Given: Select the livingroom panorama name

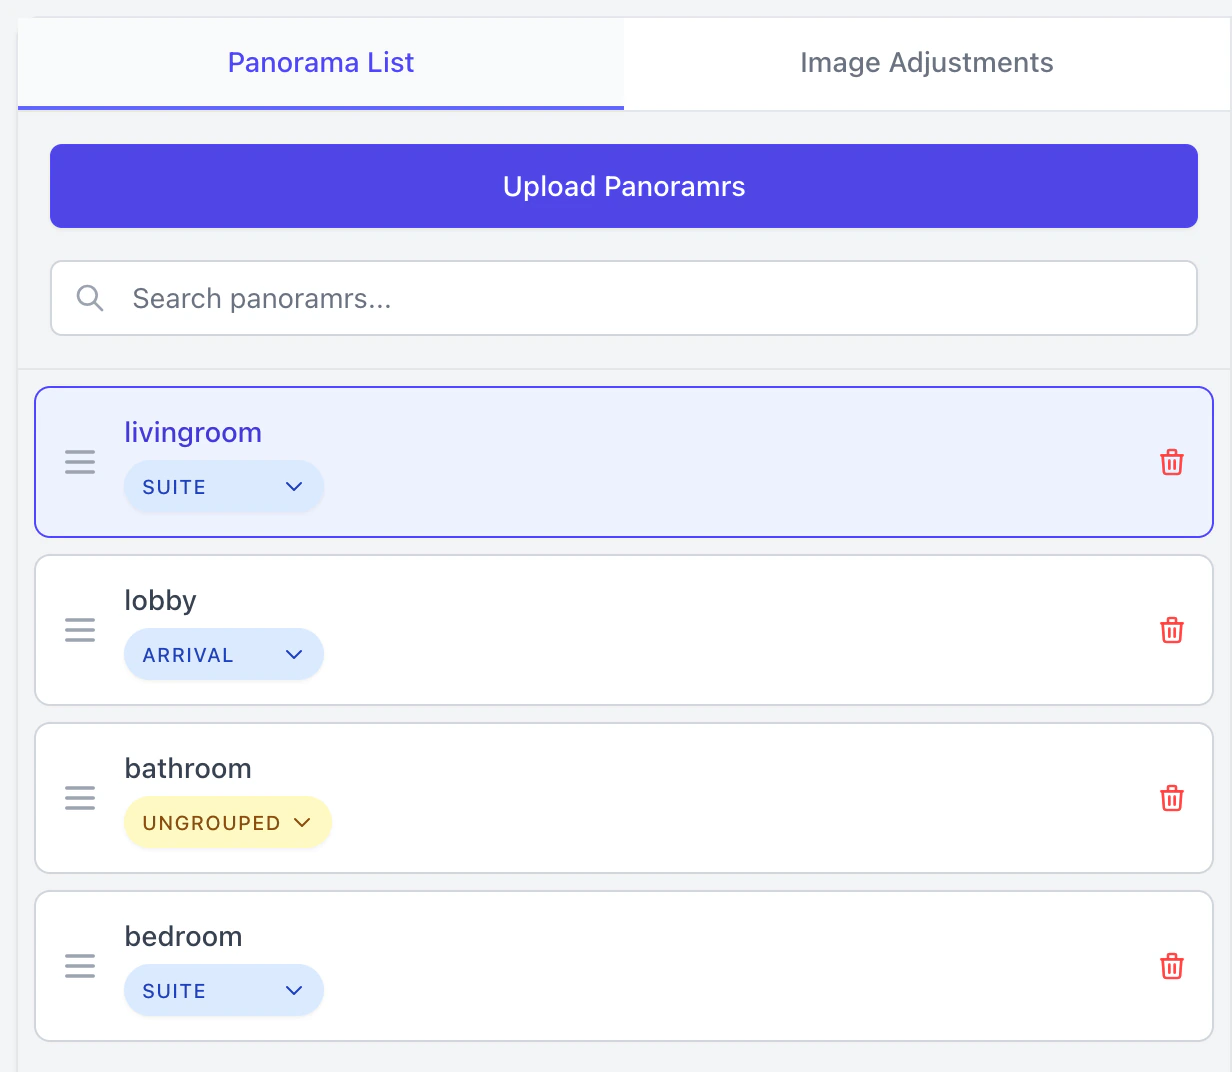Looking at the screenshot, I should click(x=193, y=433).
